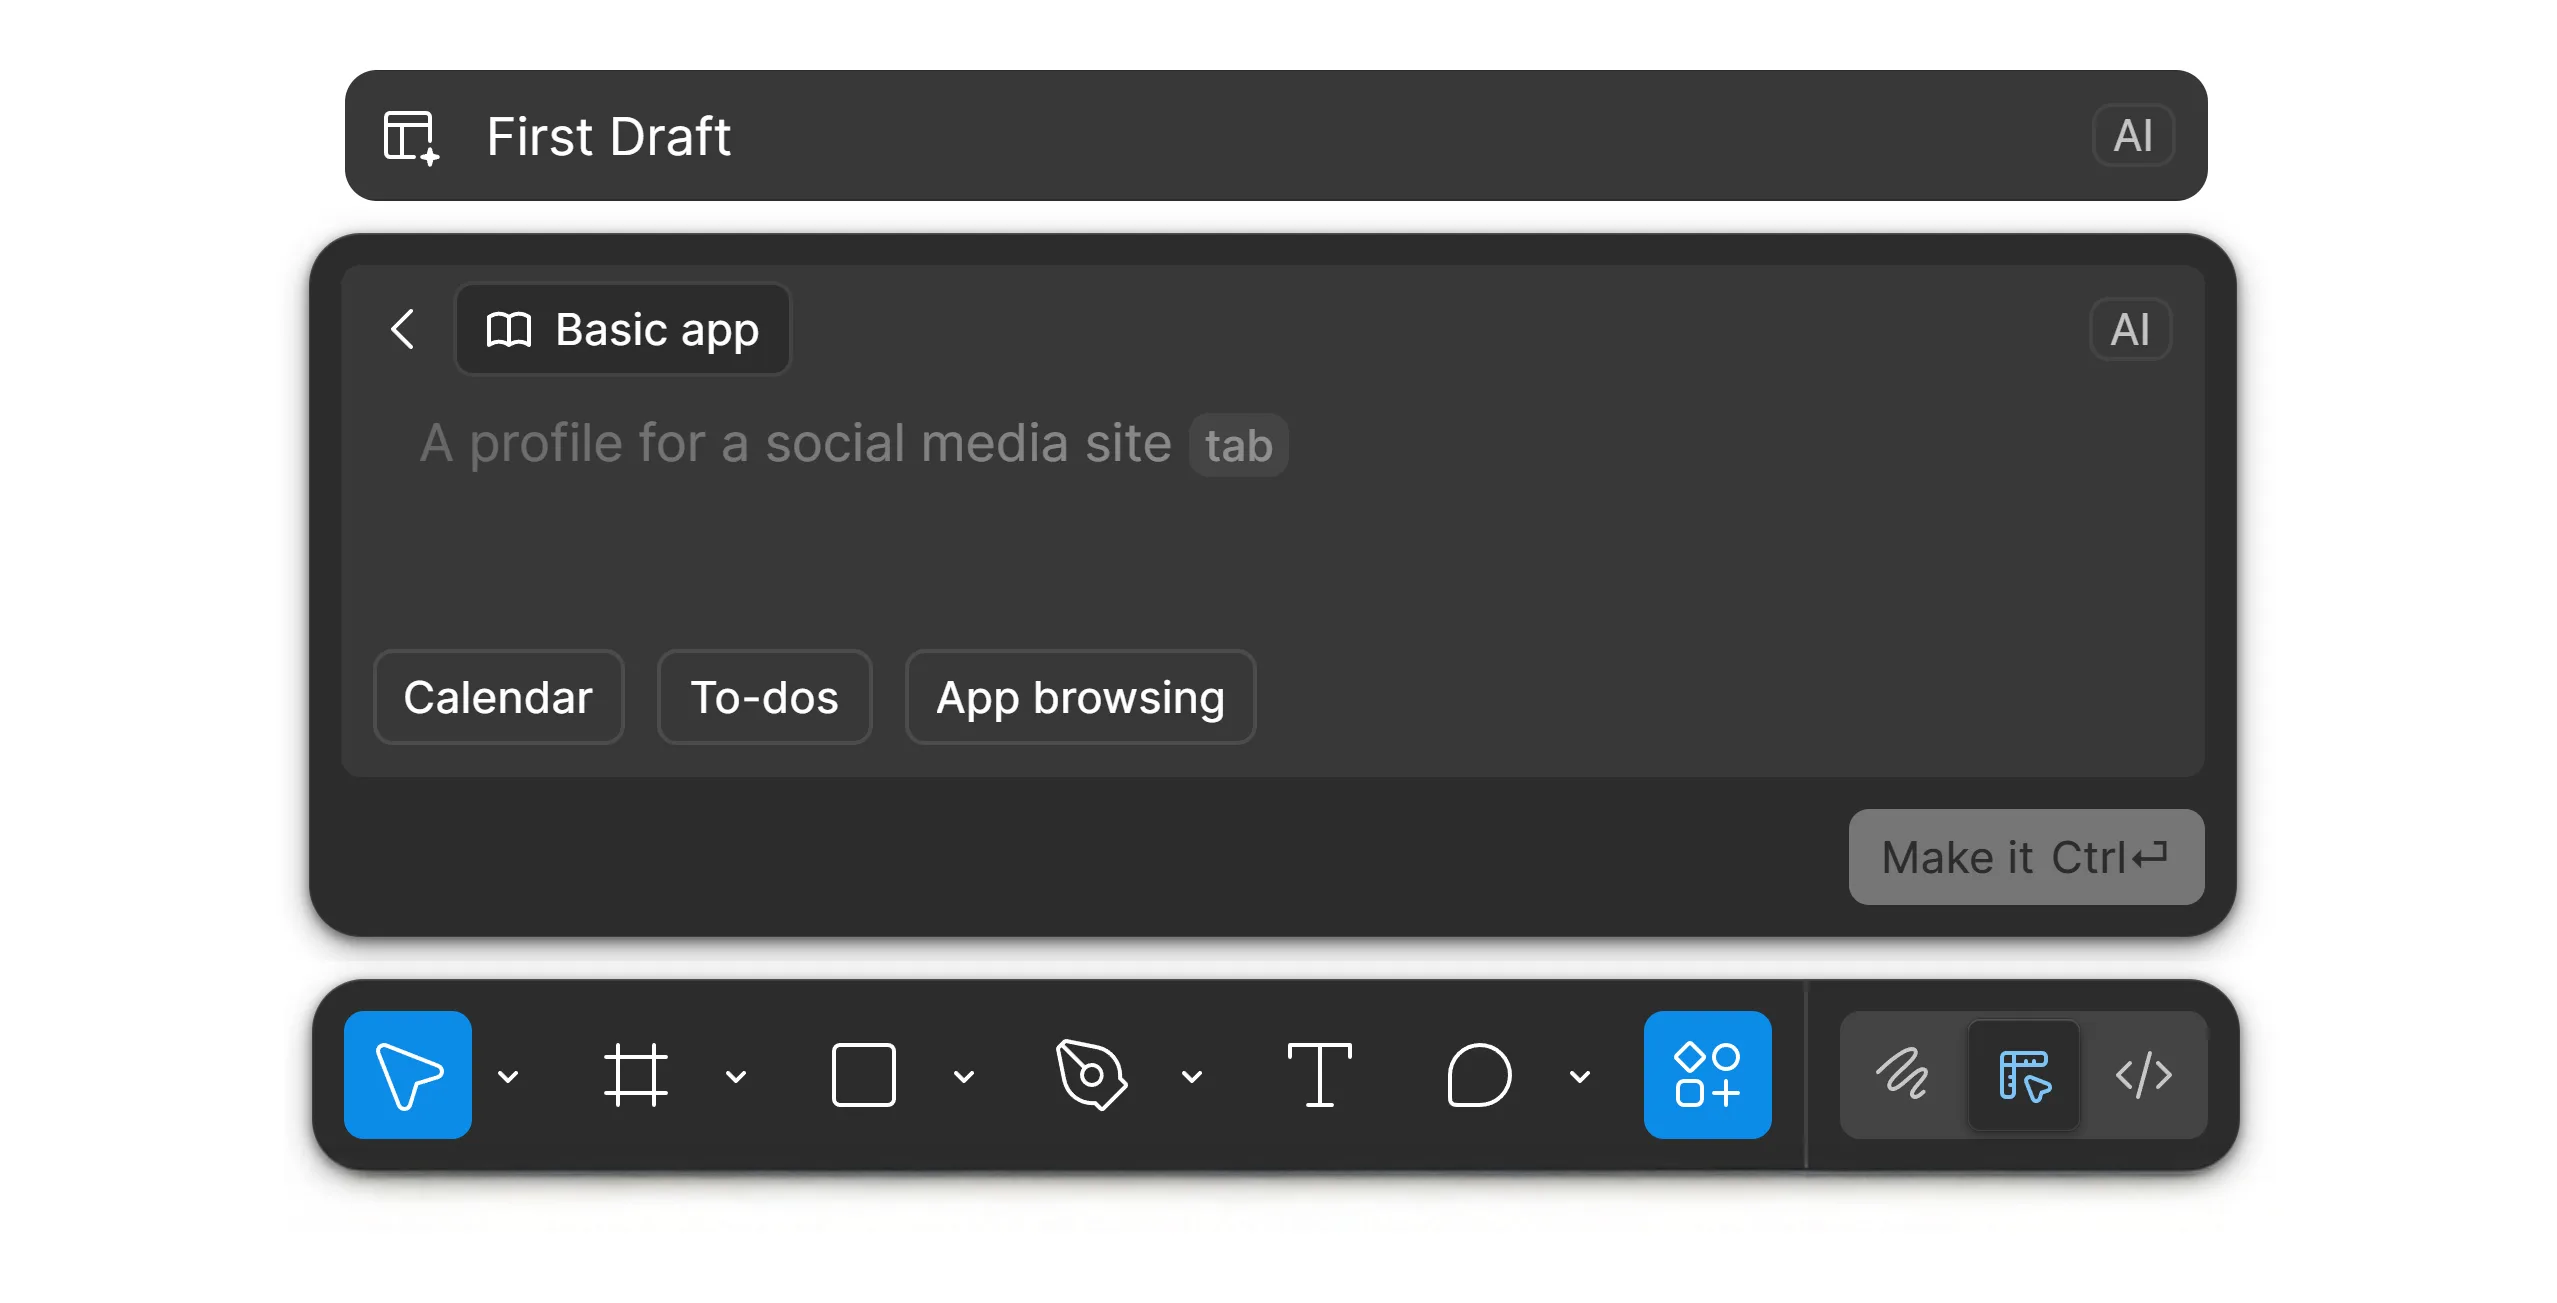Select the Pen tool
The width and height of the screenshot is (2557, 1303).
1091,1075
